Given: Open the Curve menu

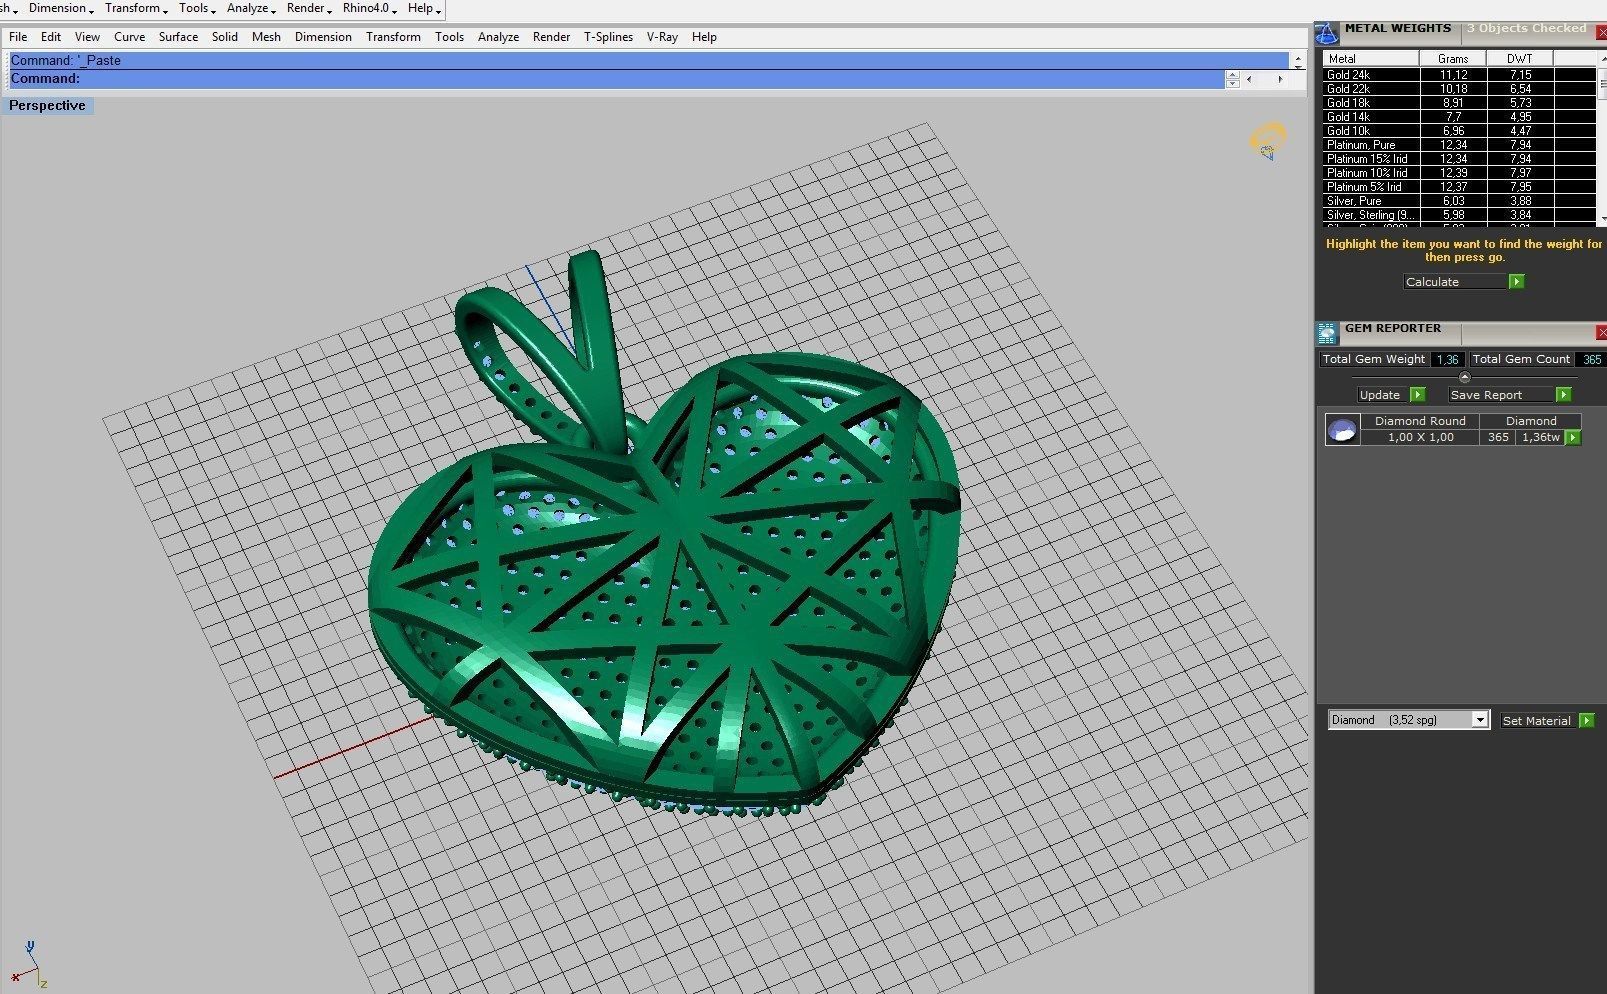Looking at the screenshot, I should pyautogui.click(x=130, y=37).
